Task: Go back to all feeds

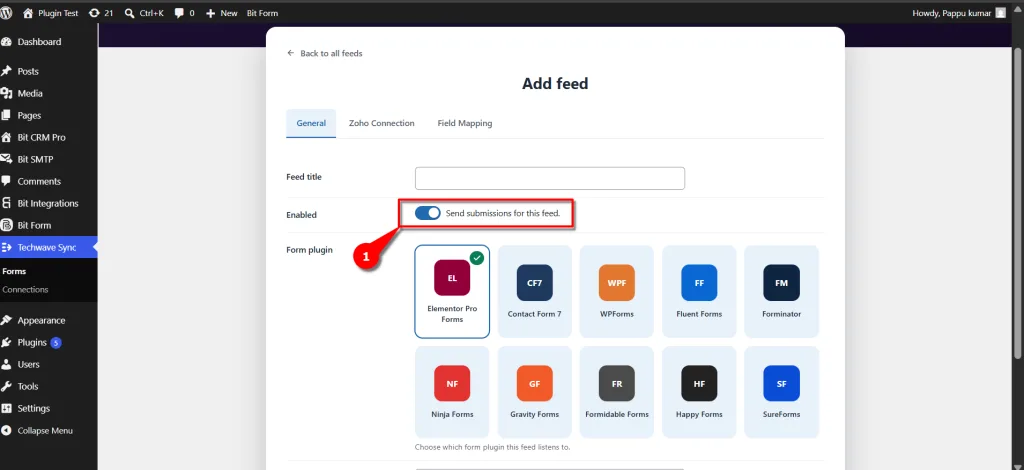Action: tap(325, 54)
